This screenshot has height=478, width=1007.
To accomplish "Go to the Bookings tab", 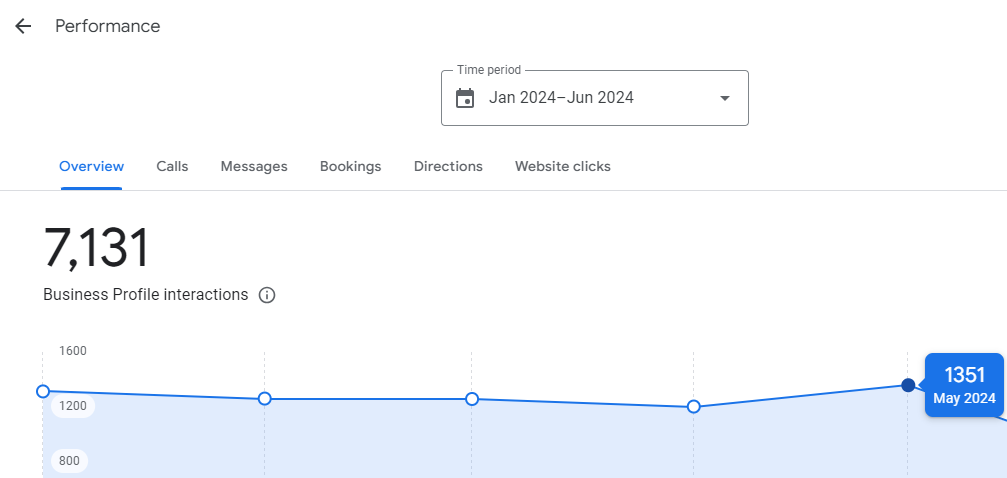I will point(350,167).
